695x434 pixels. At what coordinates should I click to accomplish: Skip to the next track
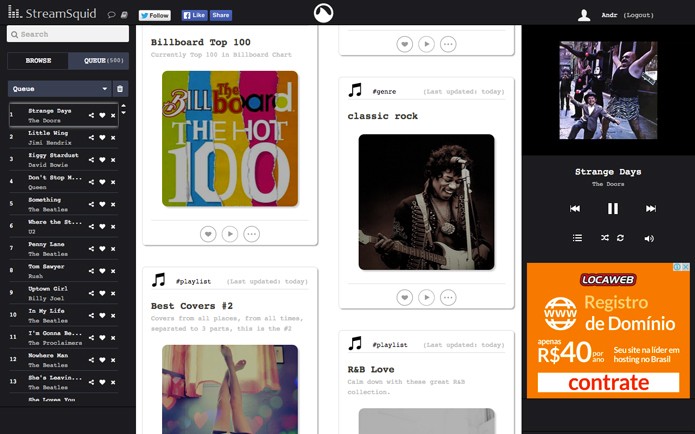(651, 208)
